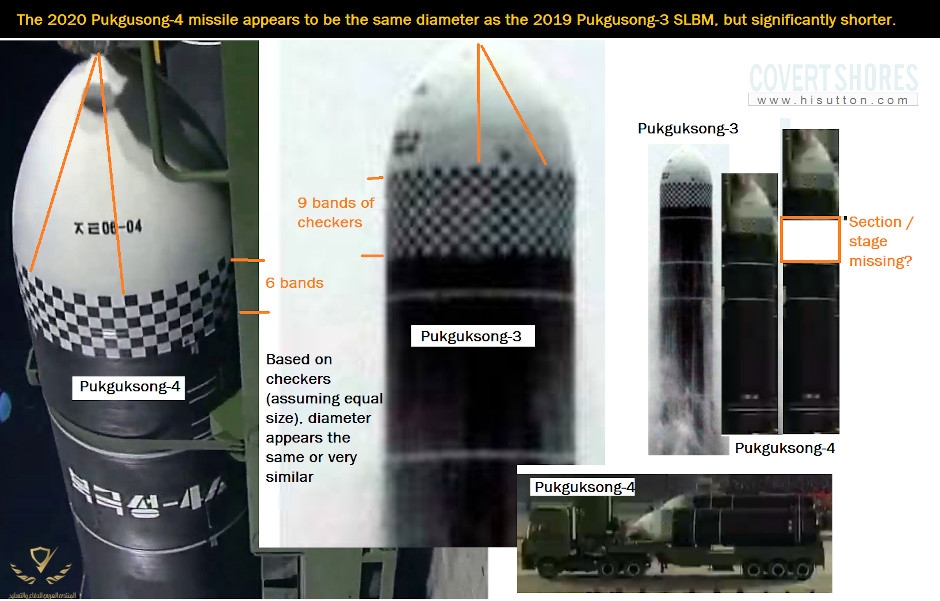940x601 pixels.
Task: Click the 'Pukguksong-4' label on left missile
Action: 129,387
